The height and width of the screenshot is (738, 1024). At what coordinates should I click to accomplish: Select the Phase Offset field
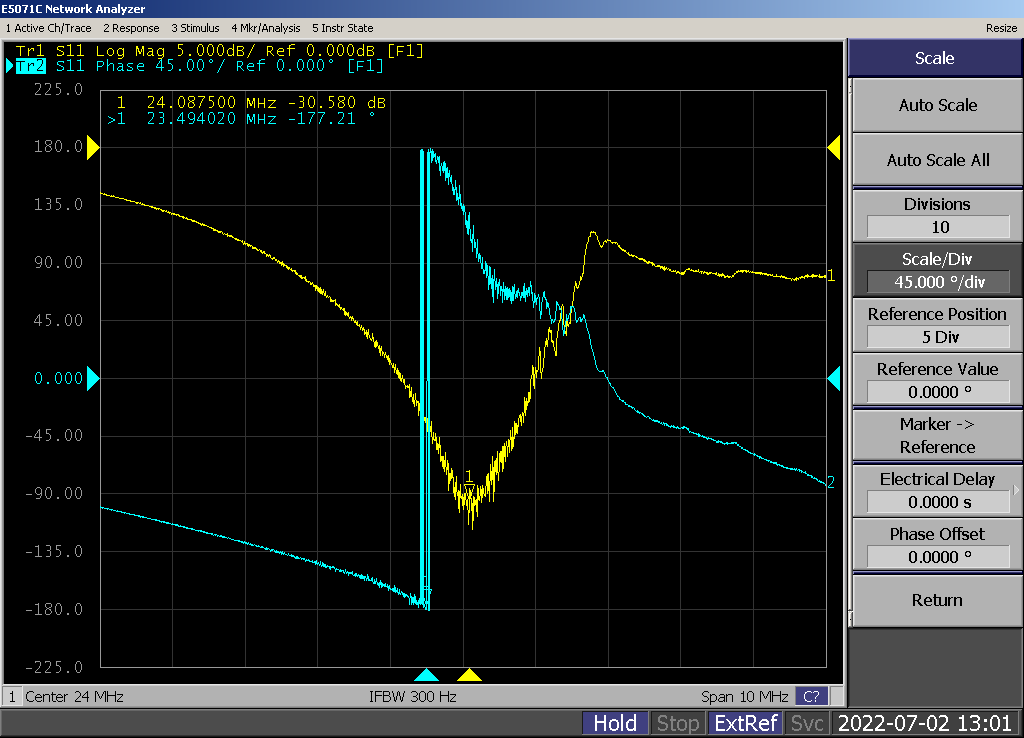pos(936,557)
